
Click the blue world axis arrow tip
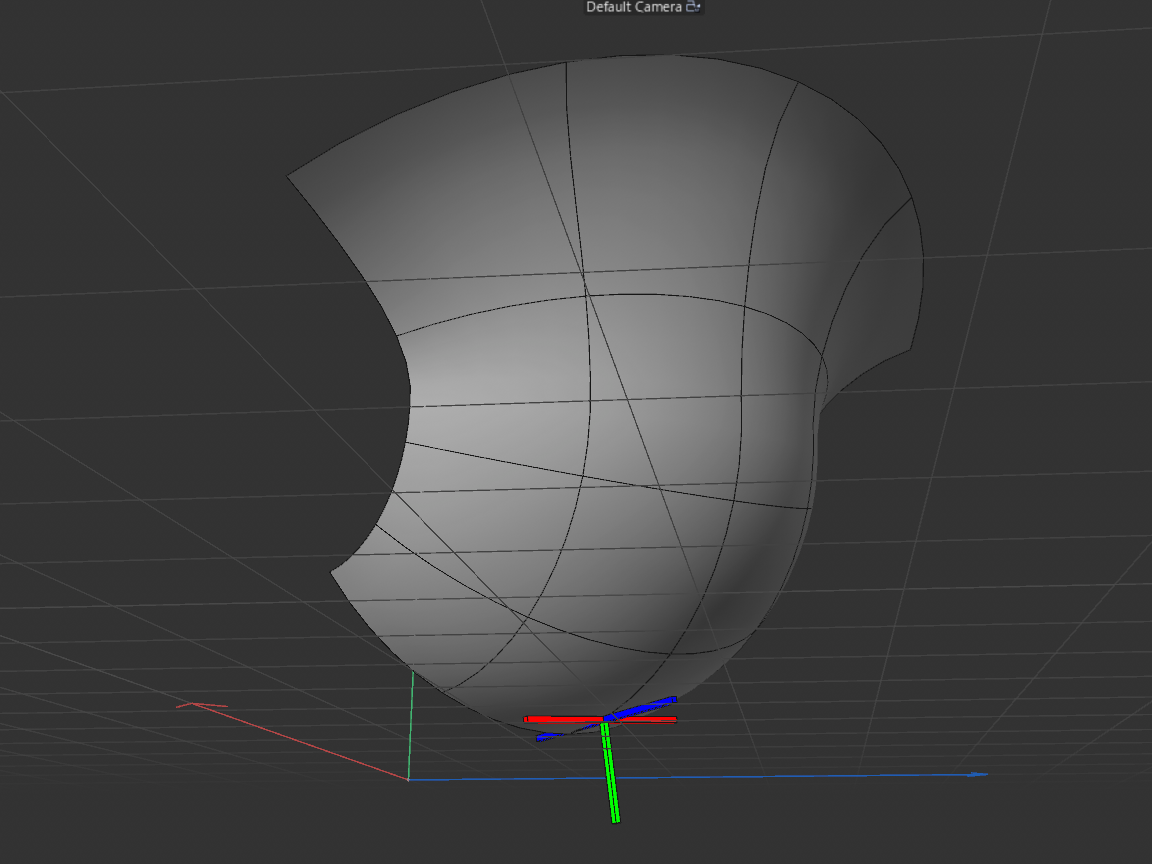980,774
